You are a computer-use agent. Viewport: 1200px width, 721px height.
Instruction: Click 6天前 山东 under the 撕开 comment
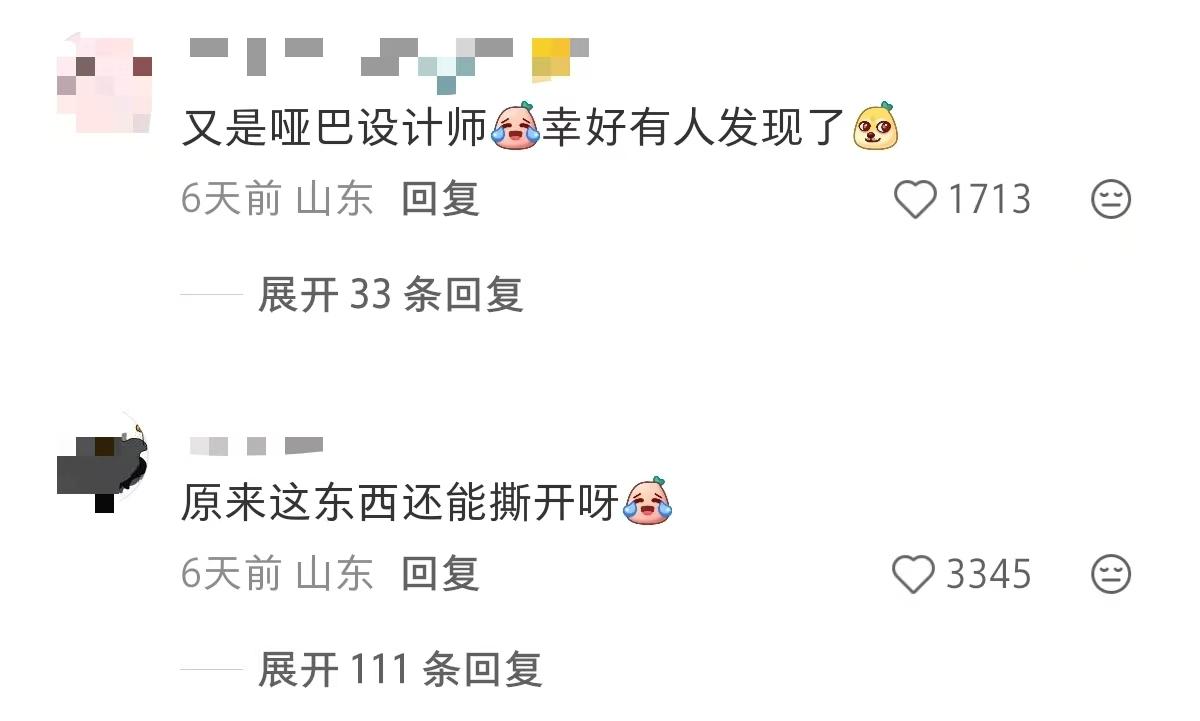pos(277,574)
